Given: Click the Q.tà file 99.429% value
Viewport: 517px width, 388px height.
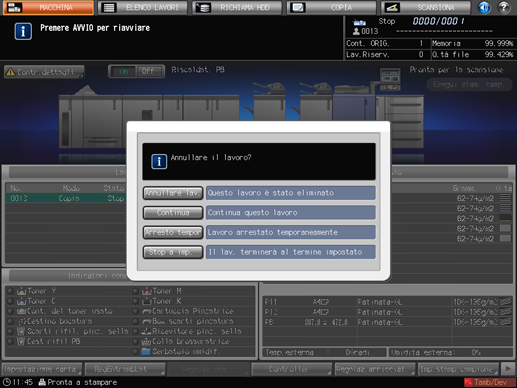Looking at the screenshot, I should pos(499,55).
